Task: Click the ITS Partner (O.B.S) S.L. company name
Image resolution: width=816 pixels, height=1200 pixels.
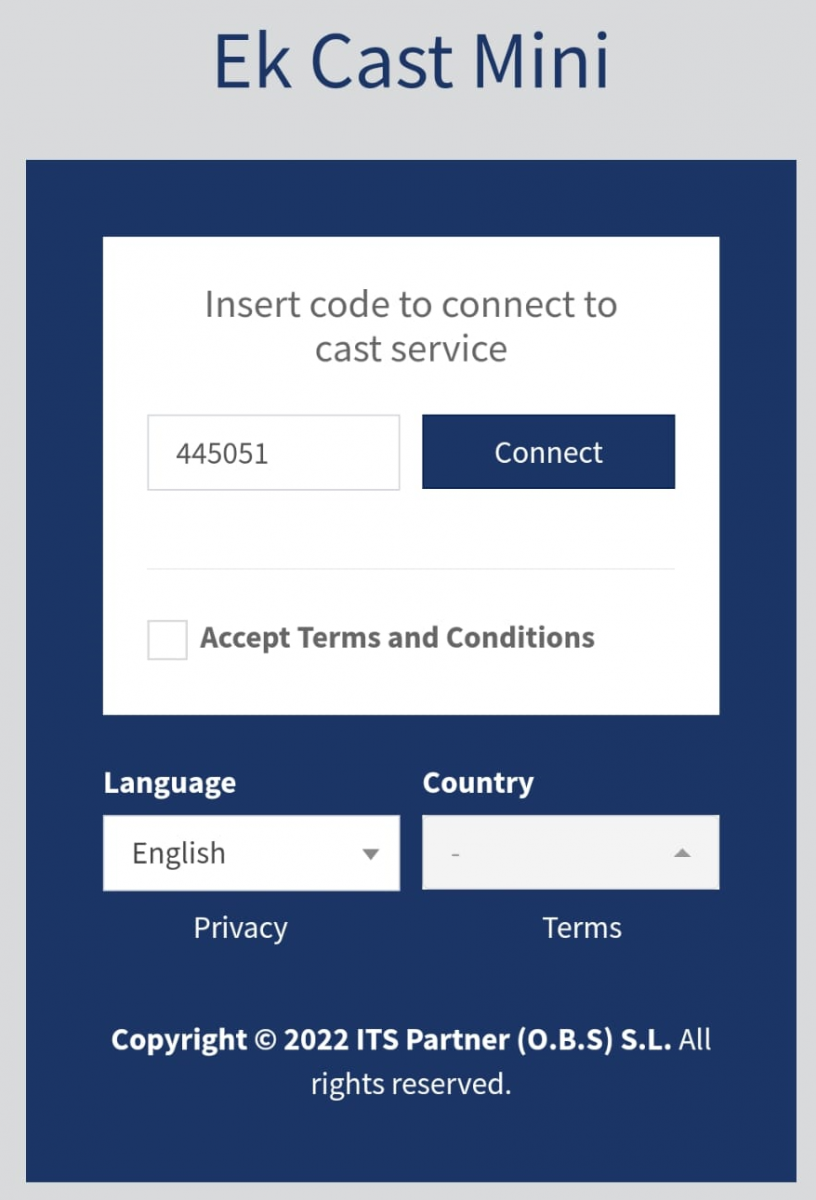Action: pyautogui.click(x=514, y=1040)
